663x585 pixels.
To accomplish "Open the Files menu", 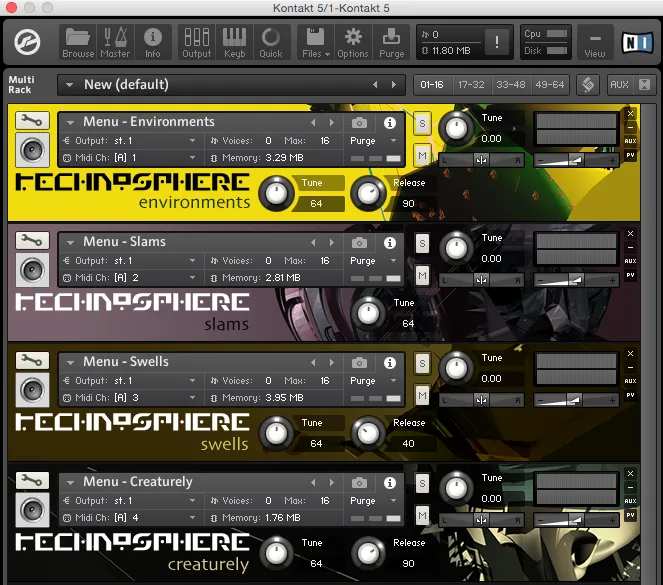I will coord(315,42).
